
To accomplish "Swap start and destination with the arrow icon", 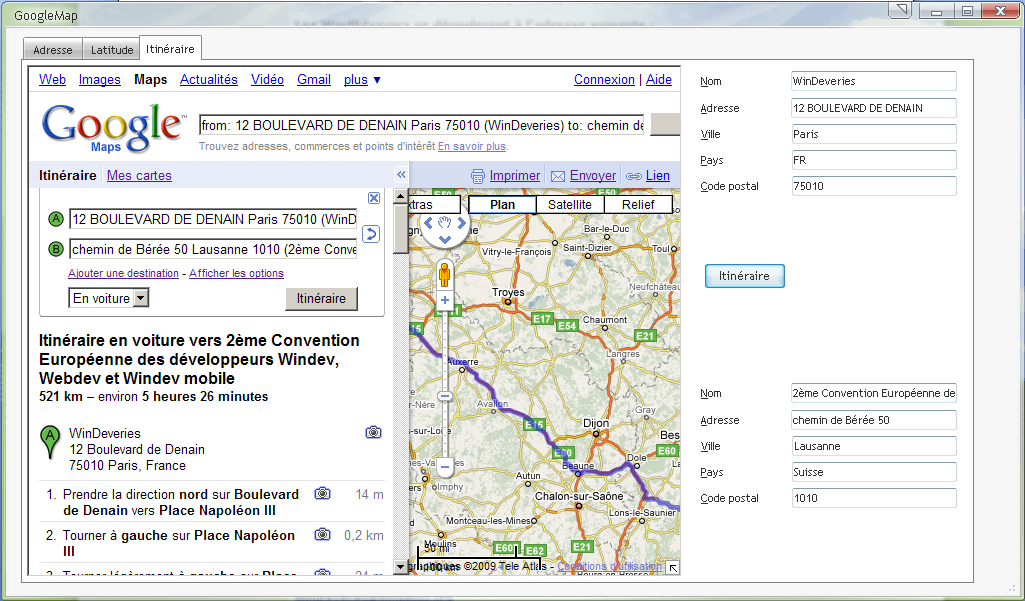I will pyautogui.click(x=371, y=233).
